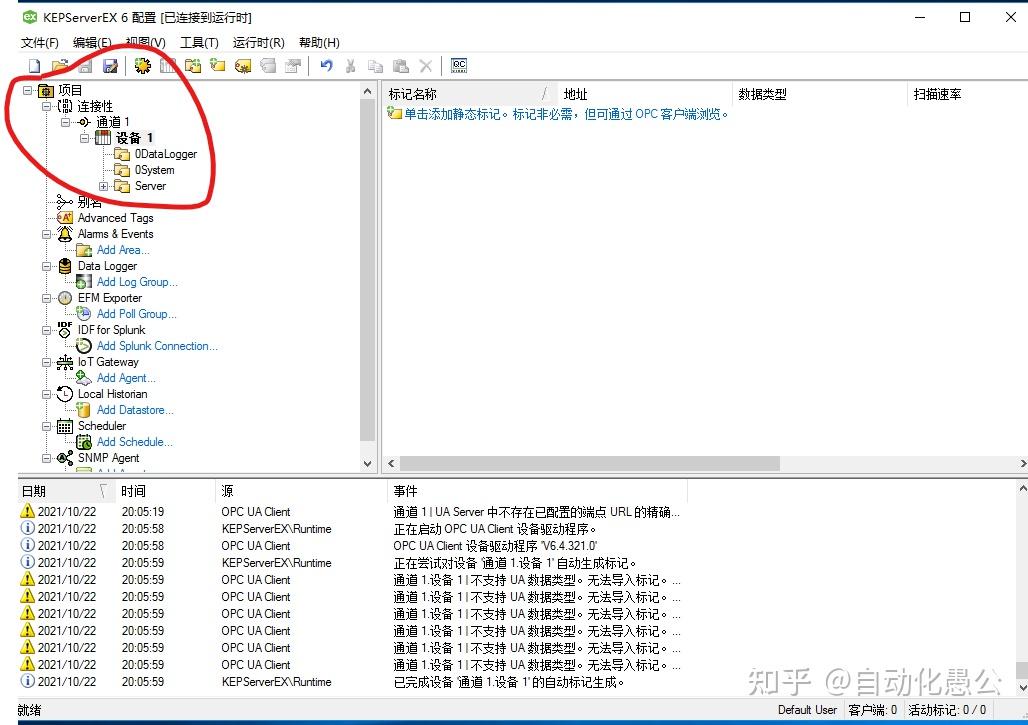Image resolution: width=1028 pixels, height=725 pixels.
Task: Launch the OPC Quick Client from the toolbar
Action: click(458, 65)
